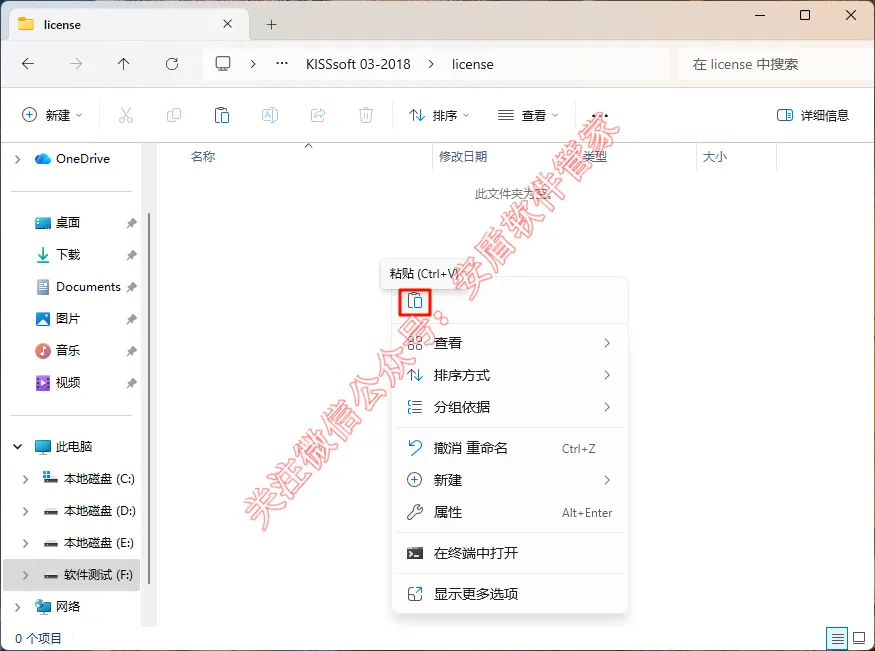
Task: Click the navigation pane scrollbar
Action: [x=149, y=398]
